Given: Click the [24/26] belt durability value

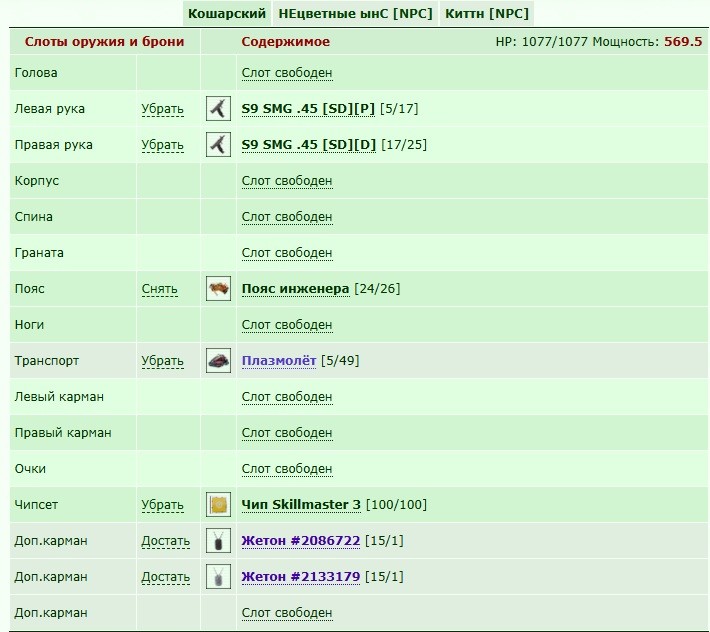Looking at the screenshot, I should tap(377, 288).
